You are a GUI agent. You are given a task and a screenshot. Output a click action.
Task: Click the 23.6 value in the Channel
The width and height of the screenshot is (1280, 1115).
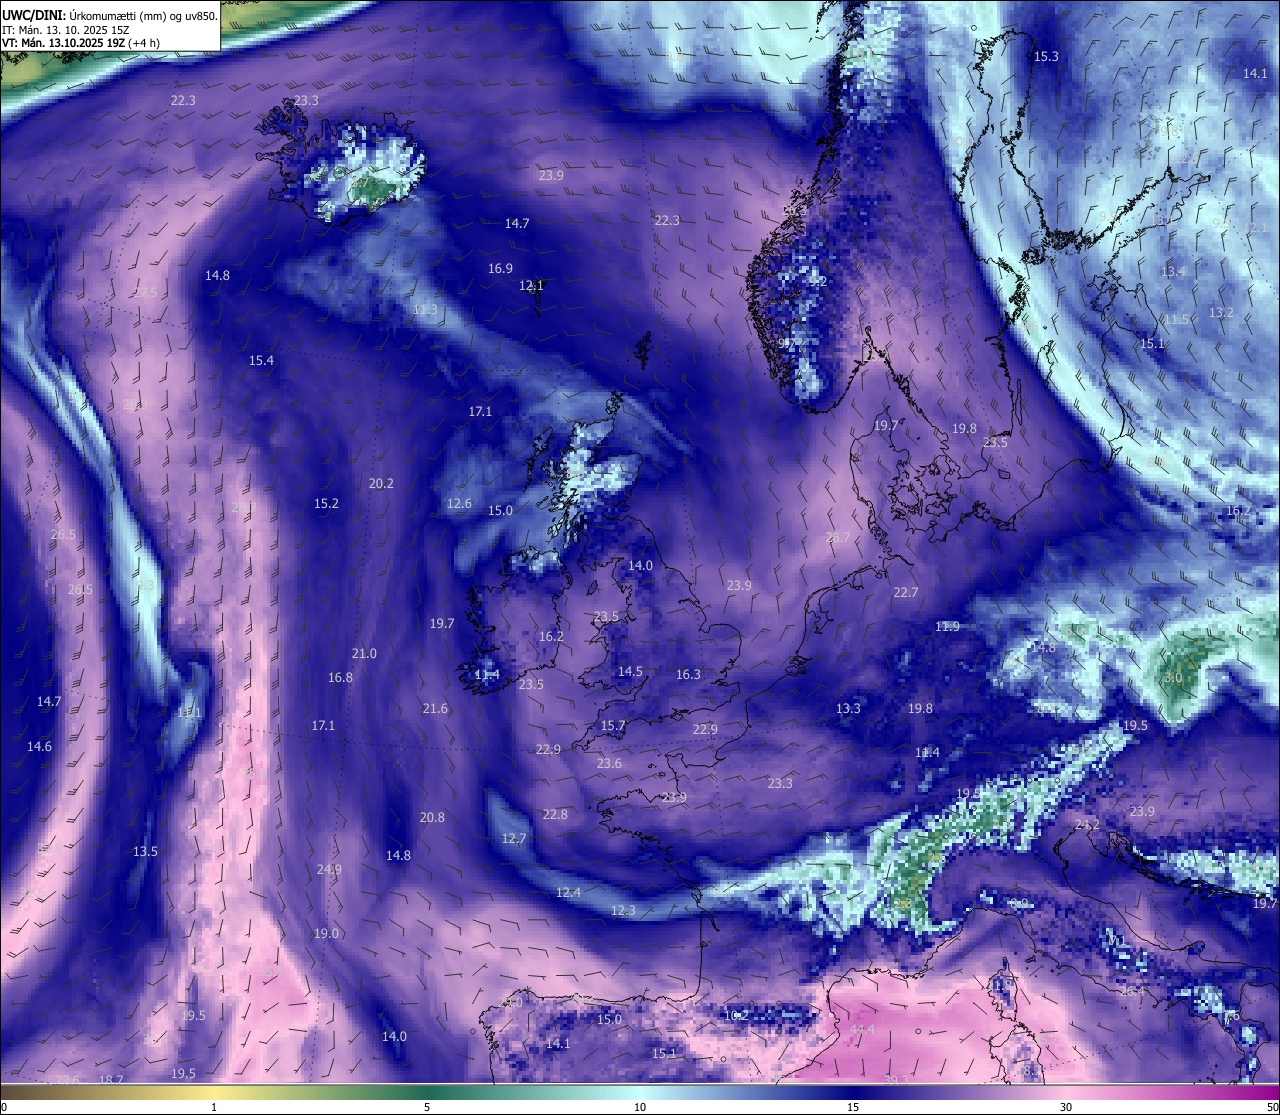click(x=609, y=763)
